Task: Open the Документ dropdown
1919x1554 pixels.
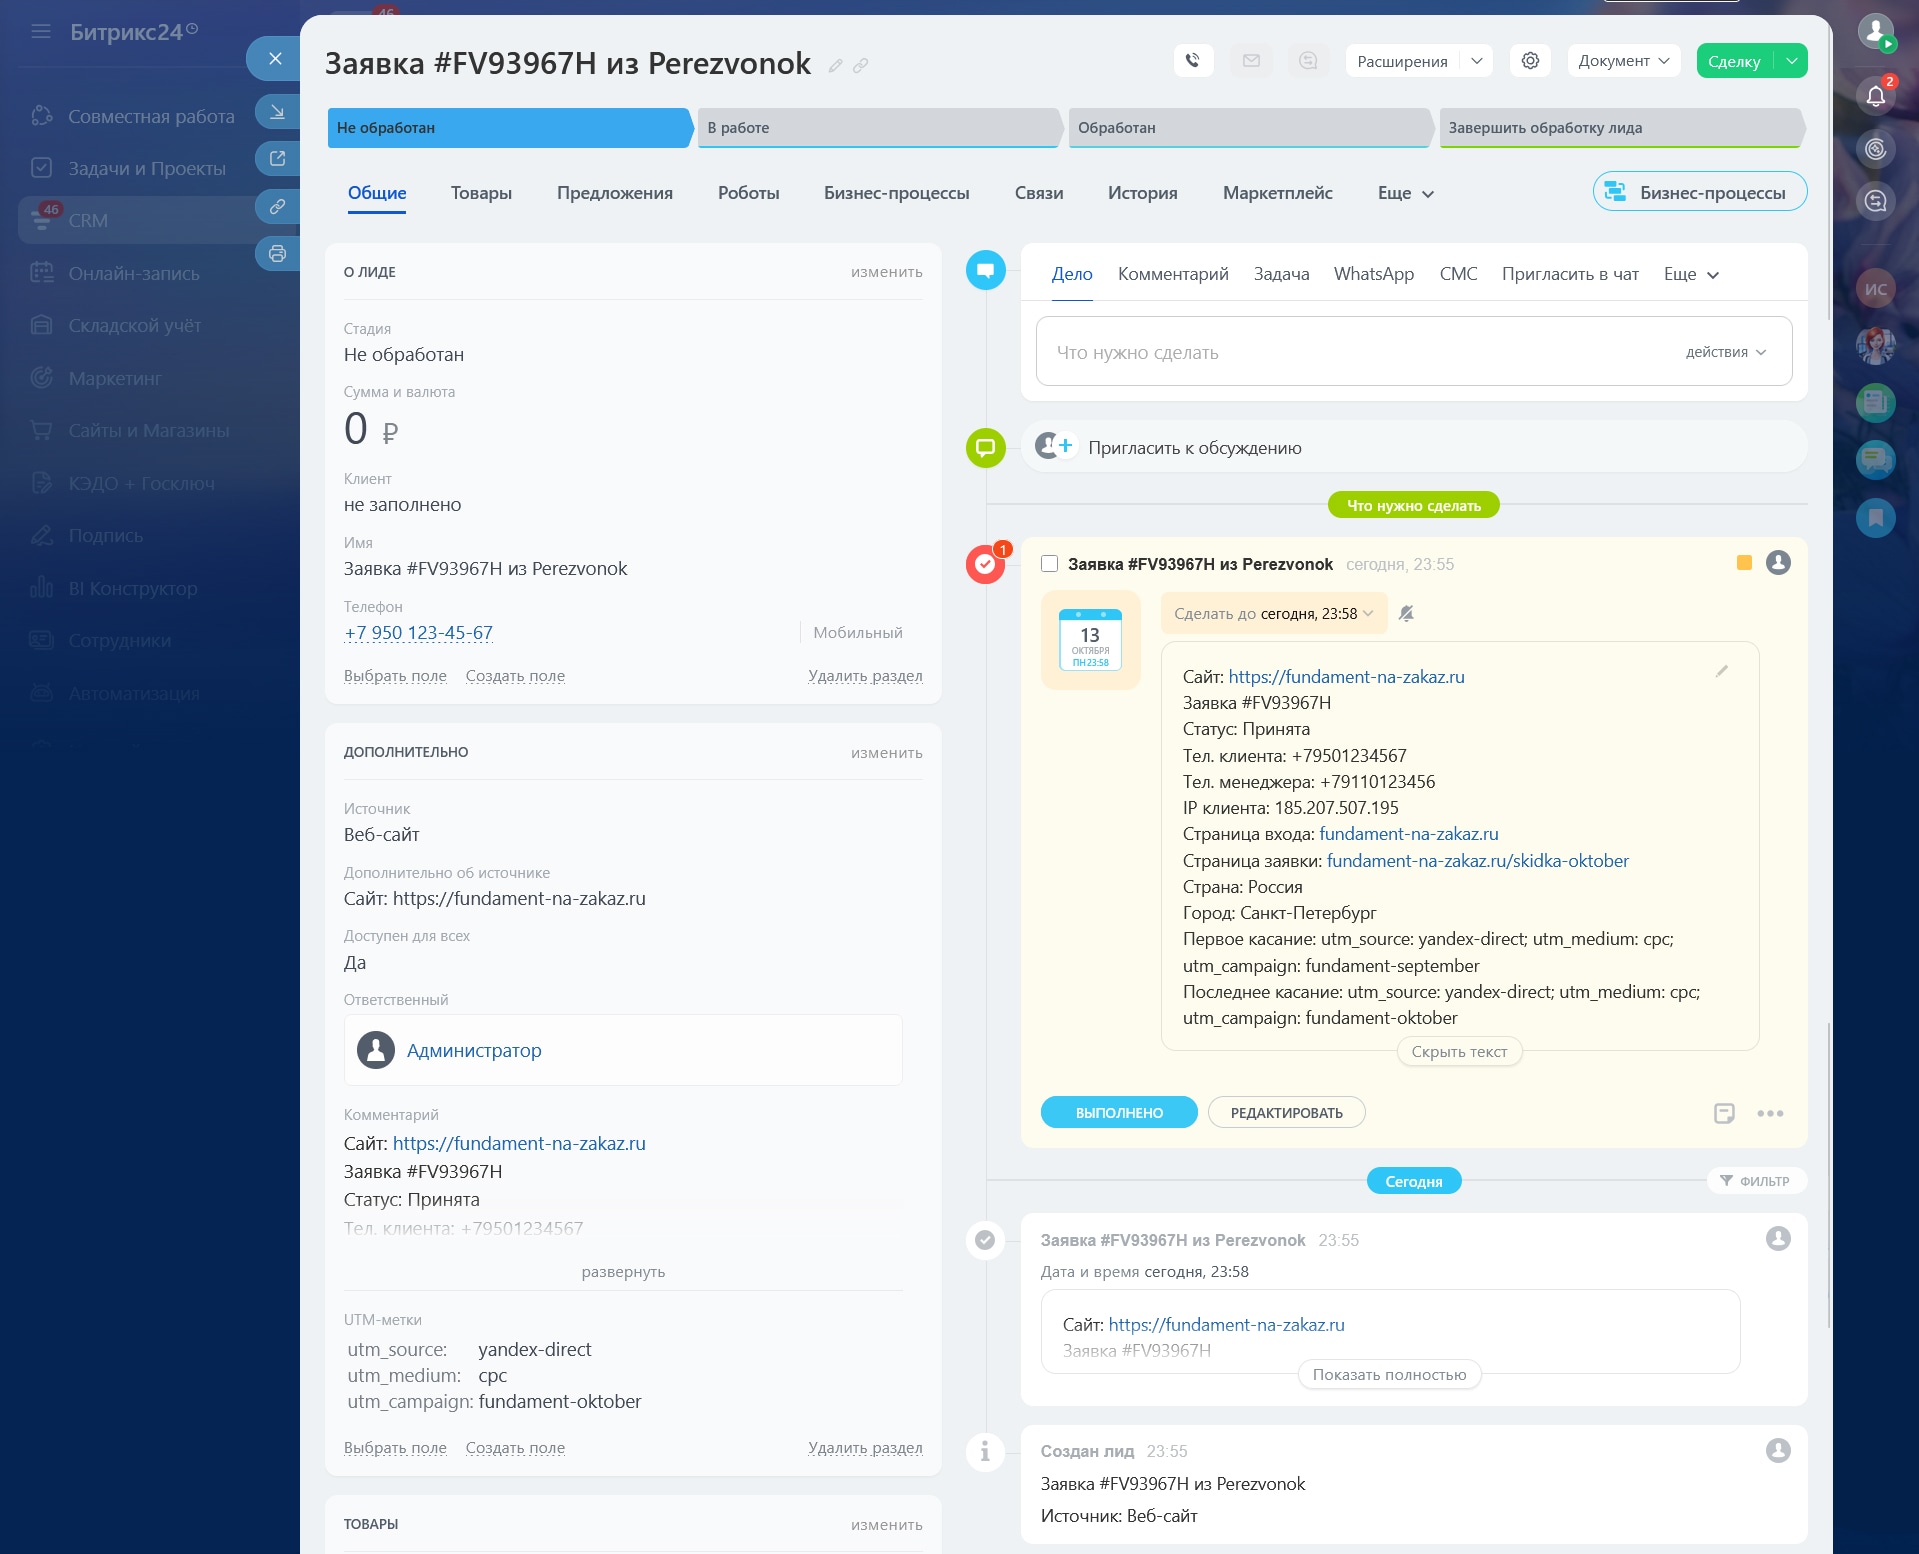Action: coord(1623,61)
